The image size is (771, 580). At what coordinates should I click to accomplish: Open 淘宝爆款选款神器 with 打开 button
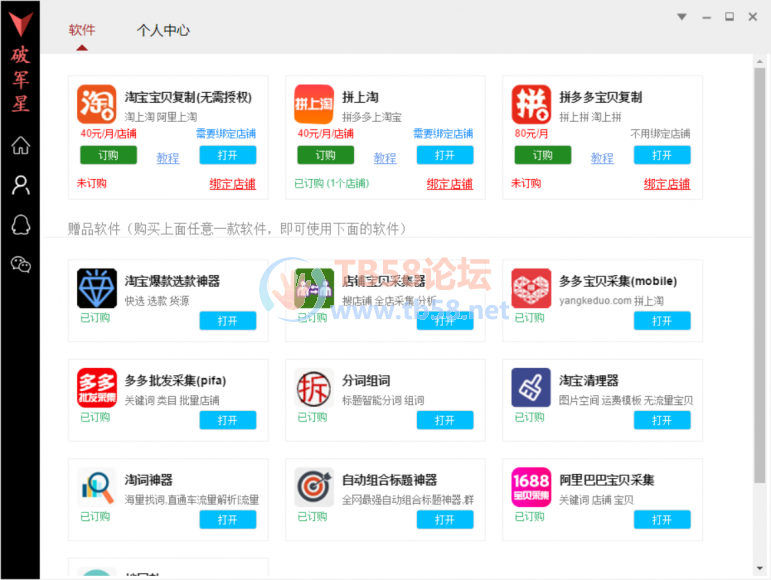[x=228, y=321]
